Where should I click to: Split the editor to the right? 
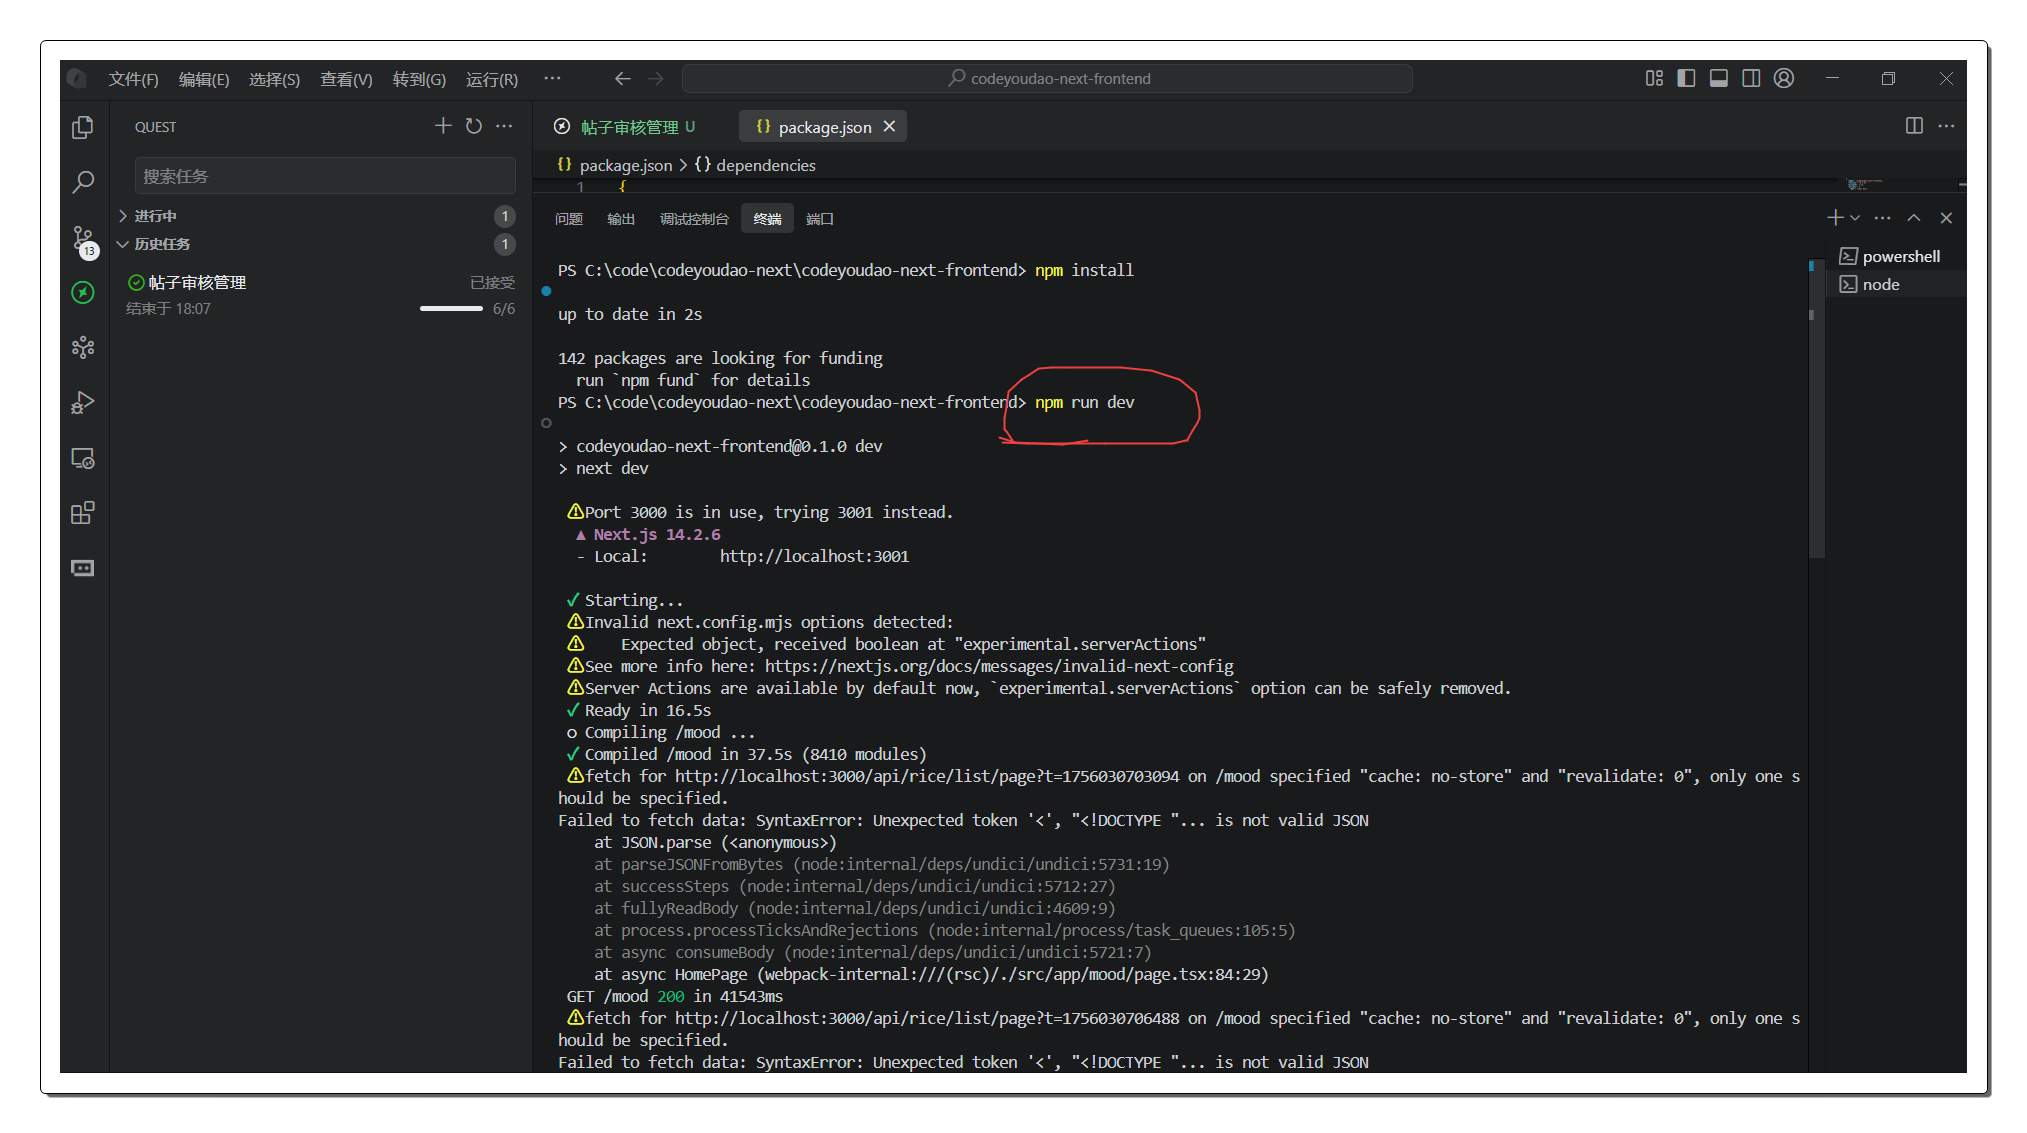click(1914, 126)
